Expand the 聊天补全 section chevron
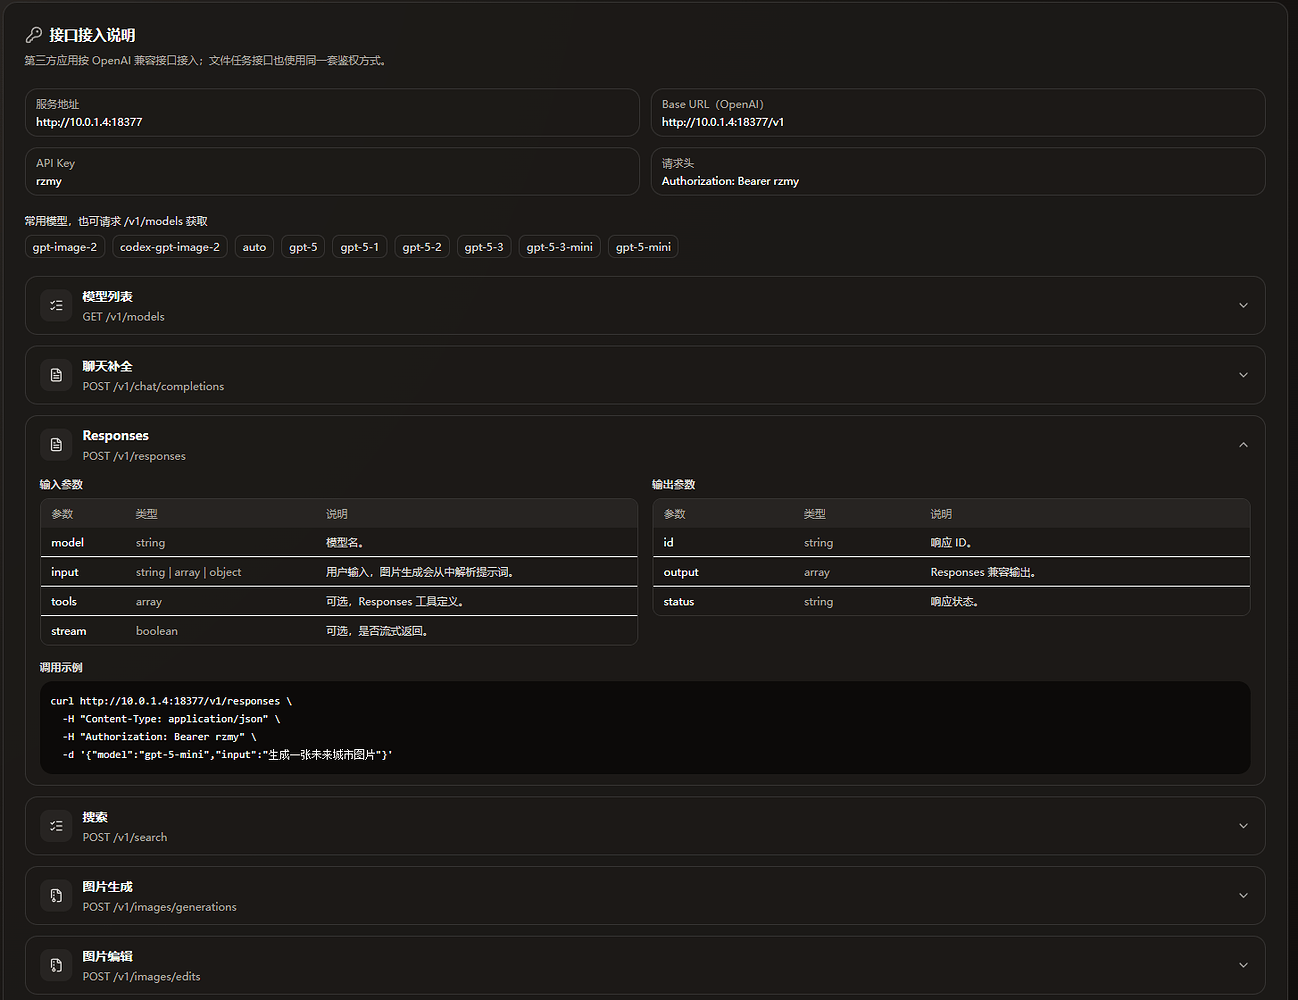The image size is (1298, 1000). 1243,375
